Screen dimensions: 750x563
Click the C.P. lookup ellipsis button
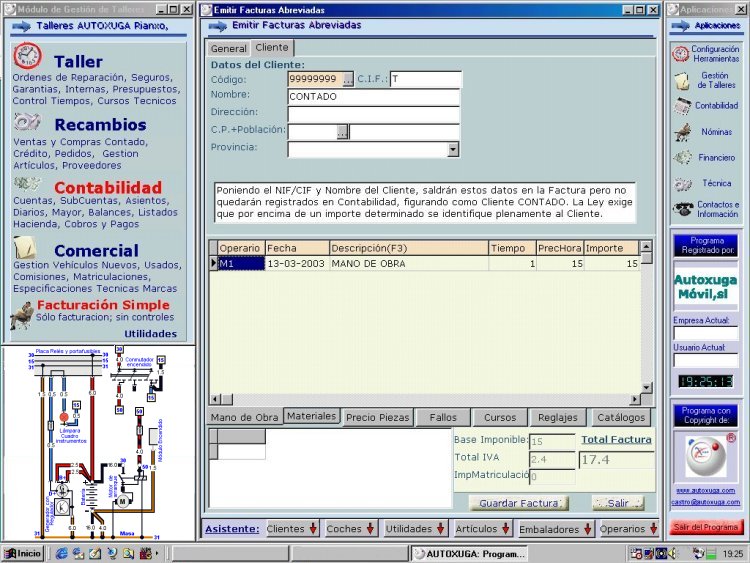pos(342,132)
